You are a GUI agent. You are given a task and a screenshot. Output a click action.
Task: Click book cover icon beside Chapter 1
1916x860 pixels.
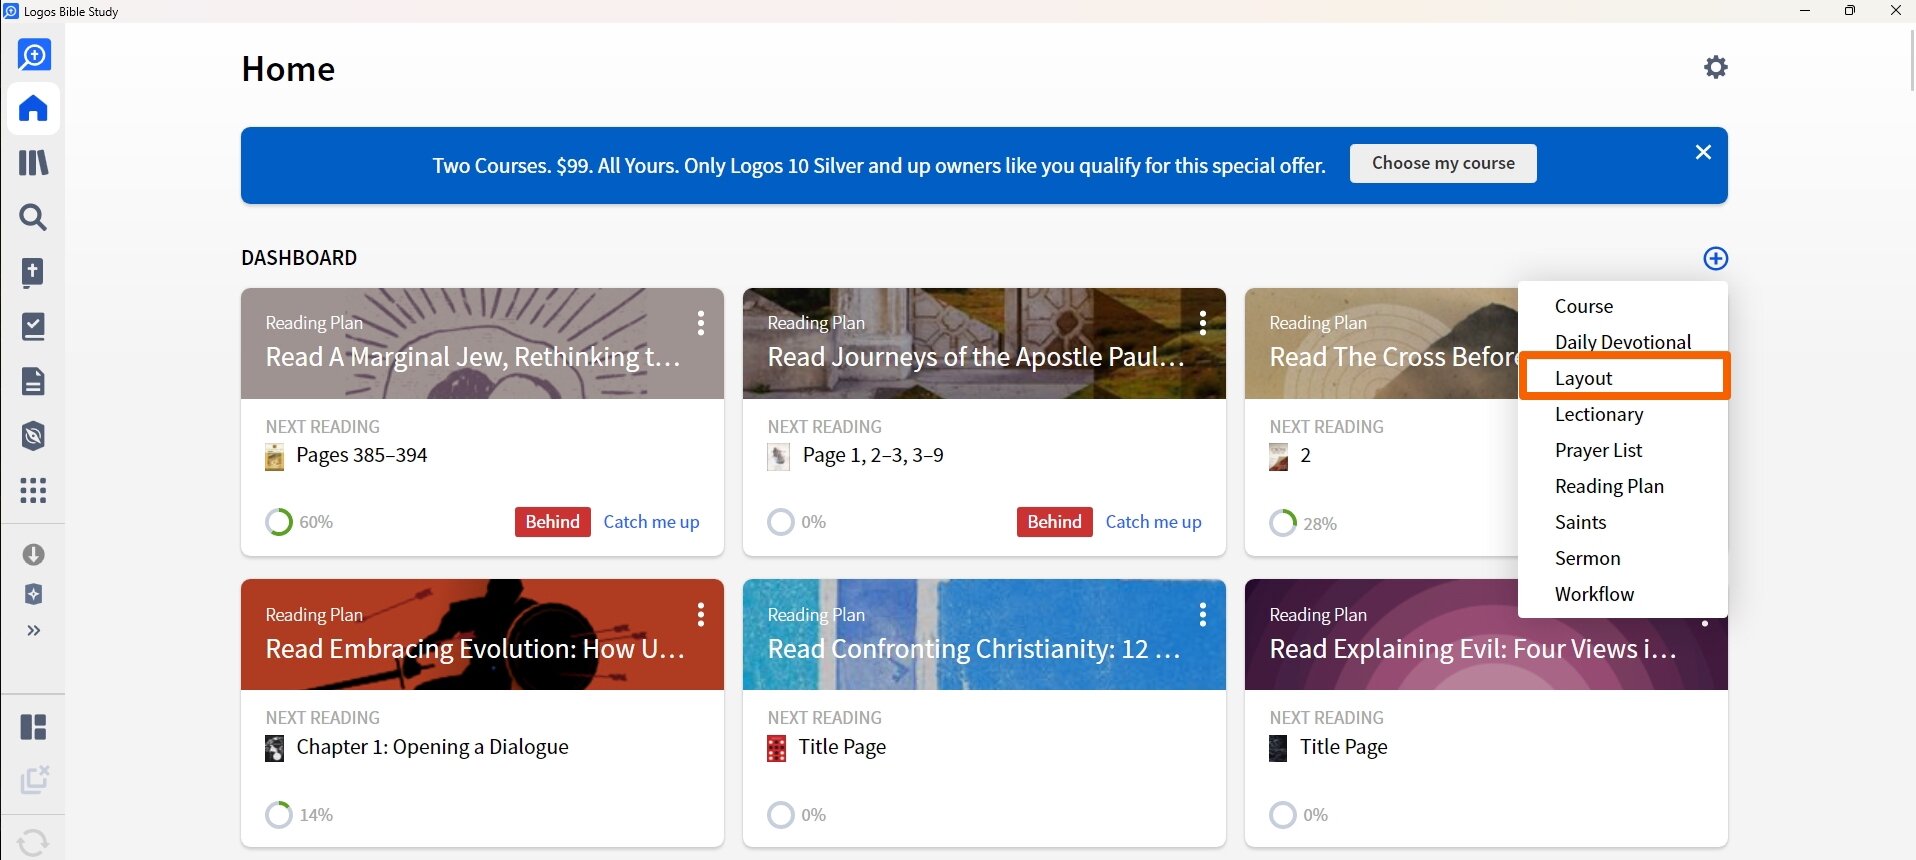click(275, 749)
